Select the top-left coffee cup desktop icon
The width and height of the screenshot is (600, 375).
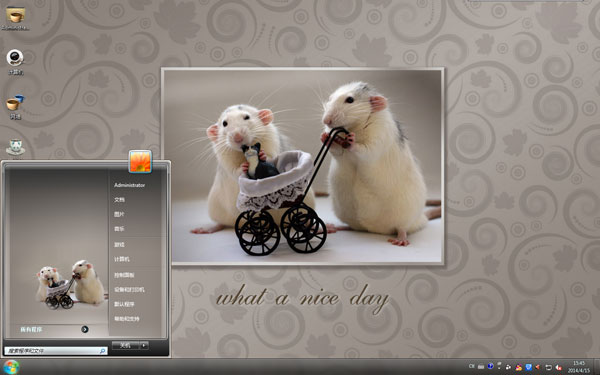click(x=15, y=15)
